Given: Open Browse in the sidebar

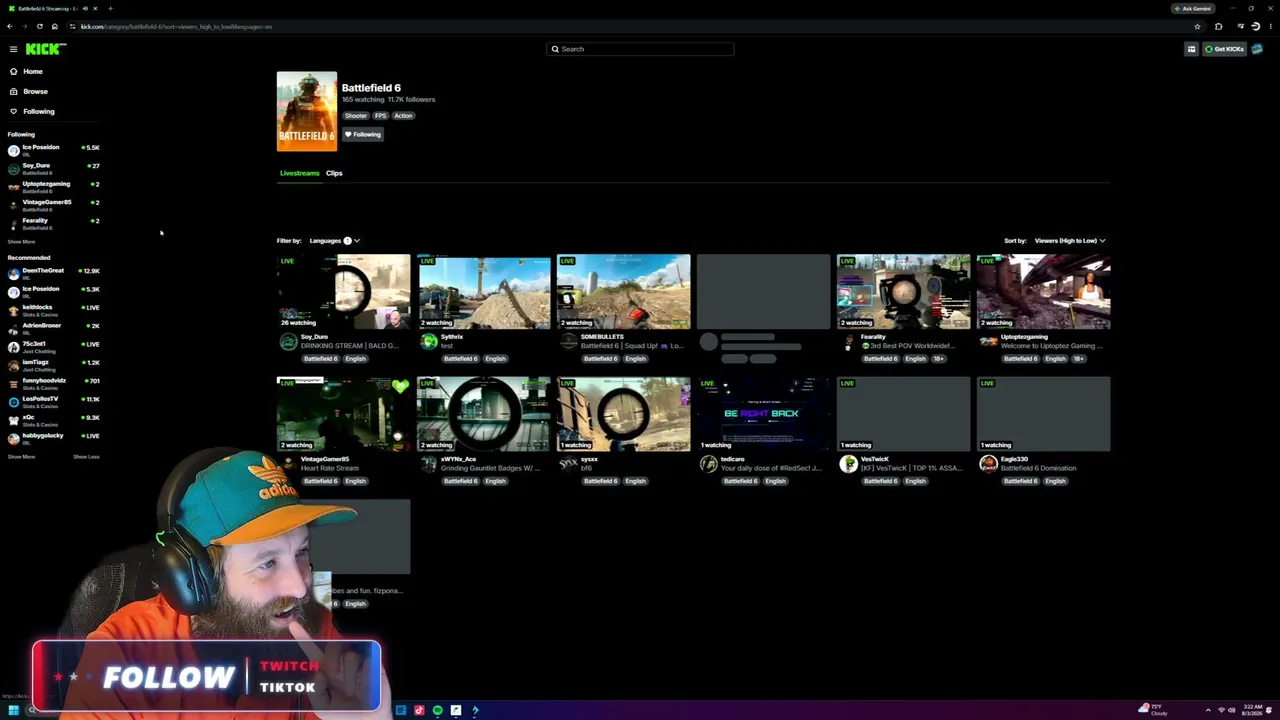Looking at the screenshot, I should pyautogui.click(x=35, y=91).
